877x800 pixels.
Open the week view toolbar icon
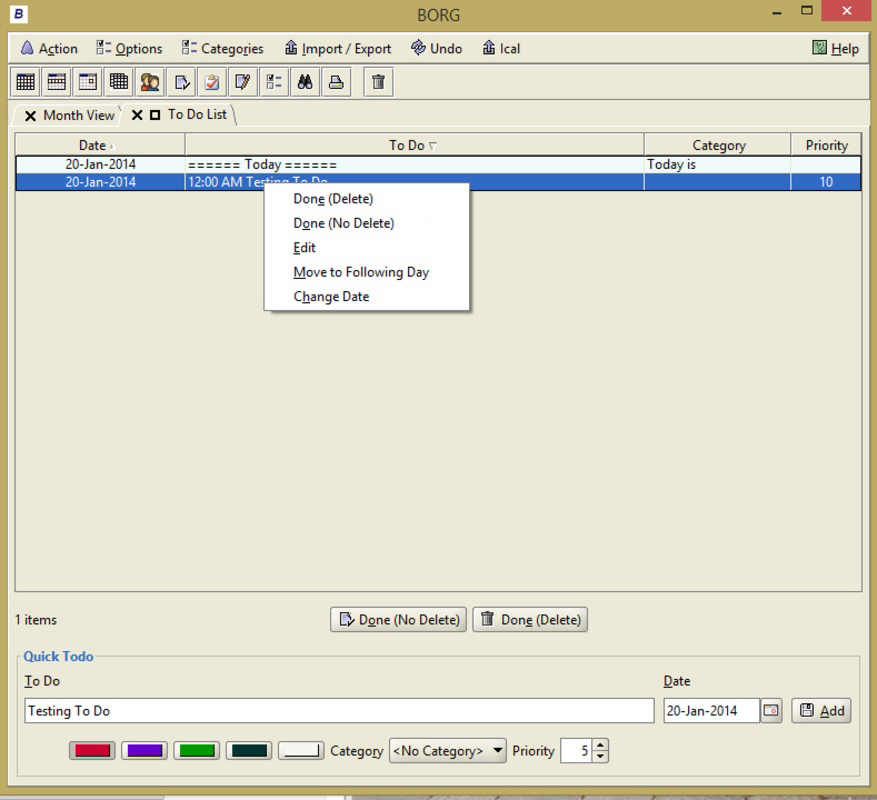[56, 82]
